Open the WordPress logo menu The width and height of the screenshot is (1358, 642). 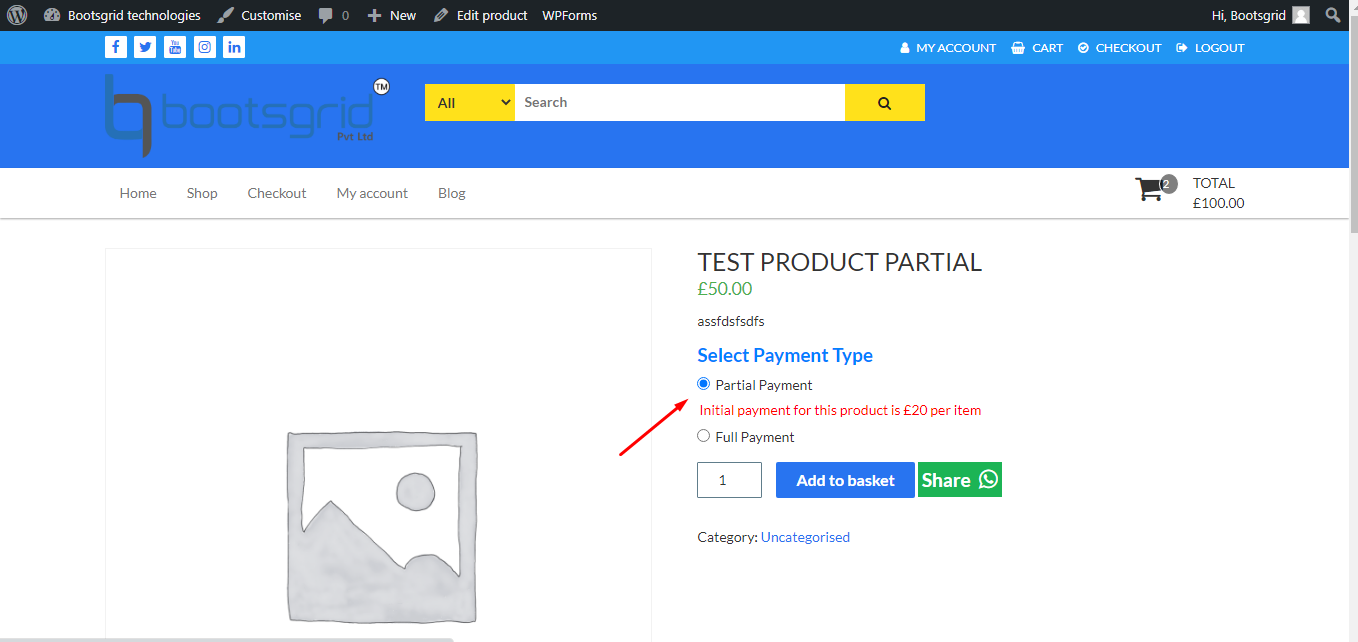16,15
